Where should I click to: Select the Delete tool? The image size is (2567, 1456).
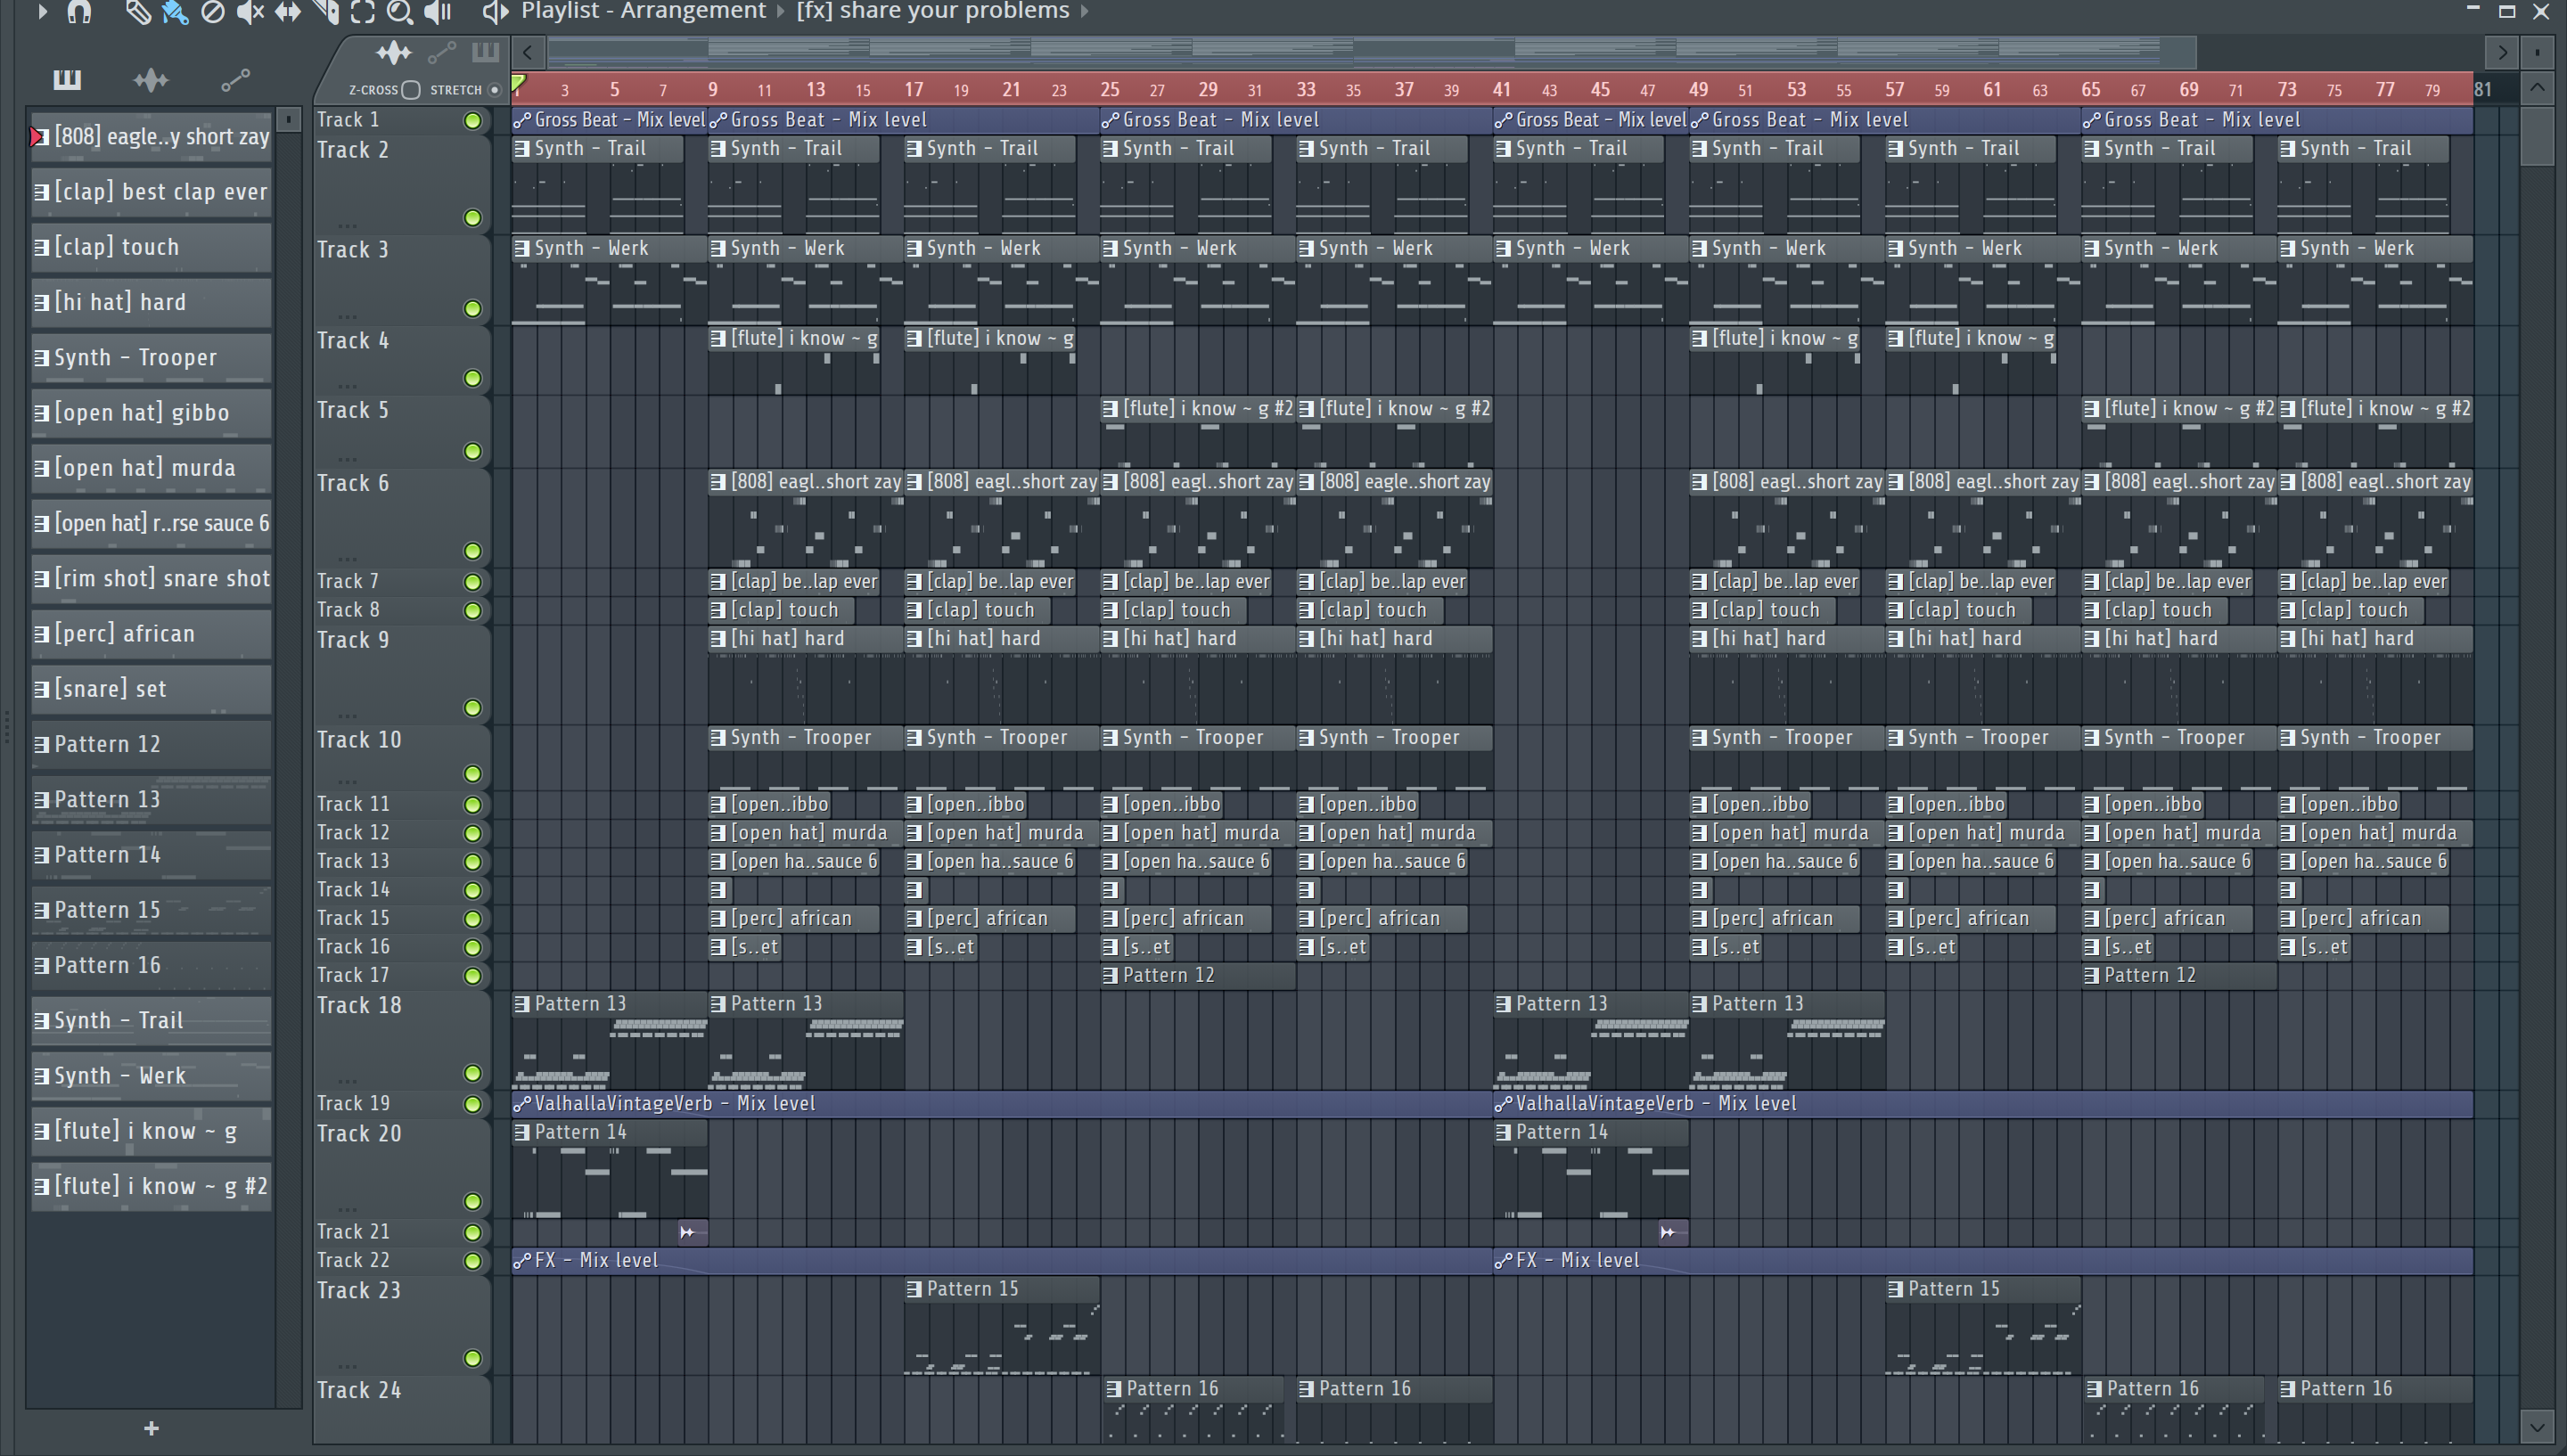(212, 12)
